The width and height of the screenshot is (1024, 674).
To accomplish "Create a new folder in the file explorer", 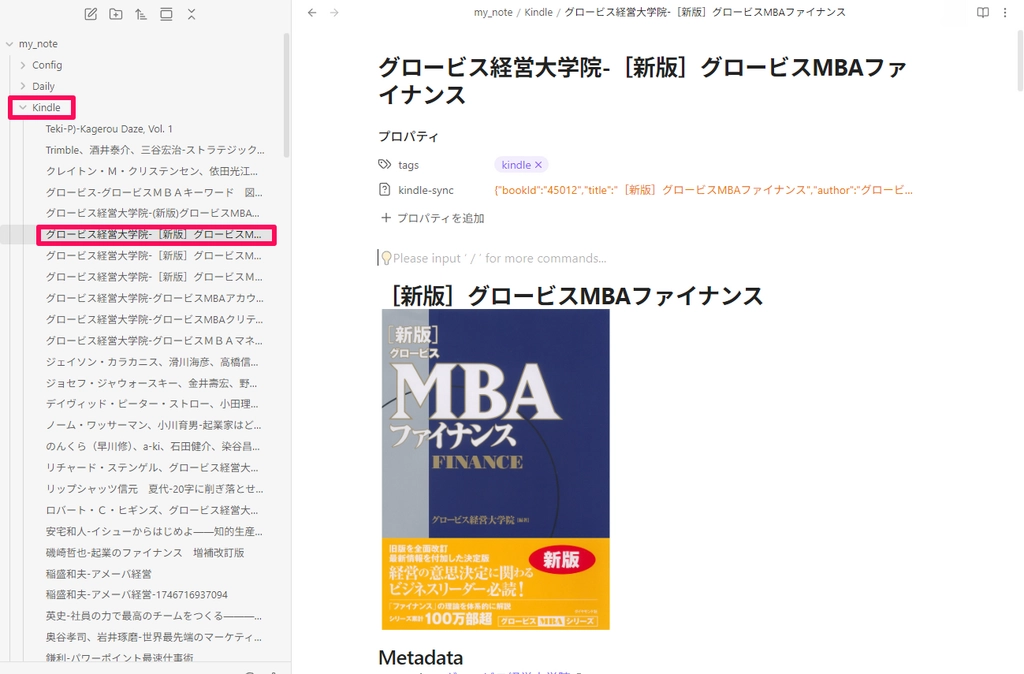I will tap(116, 14).
